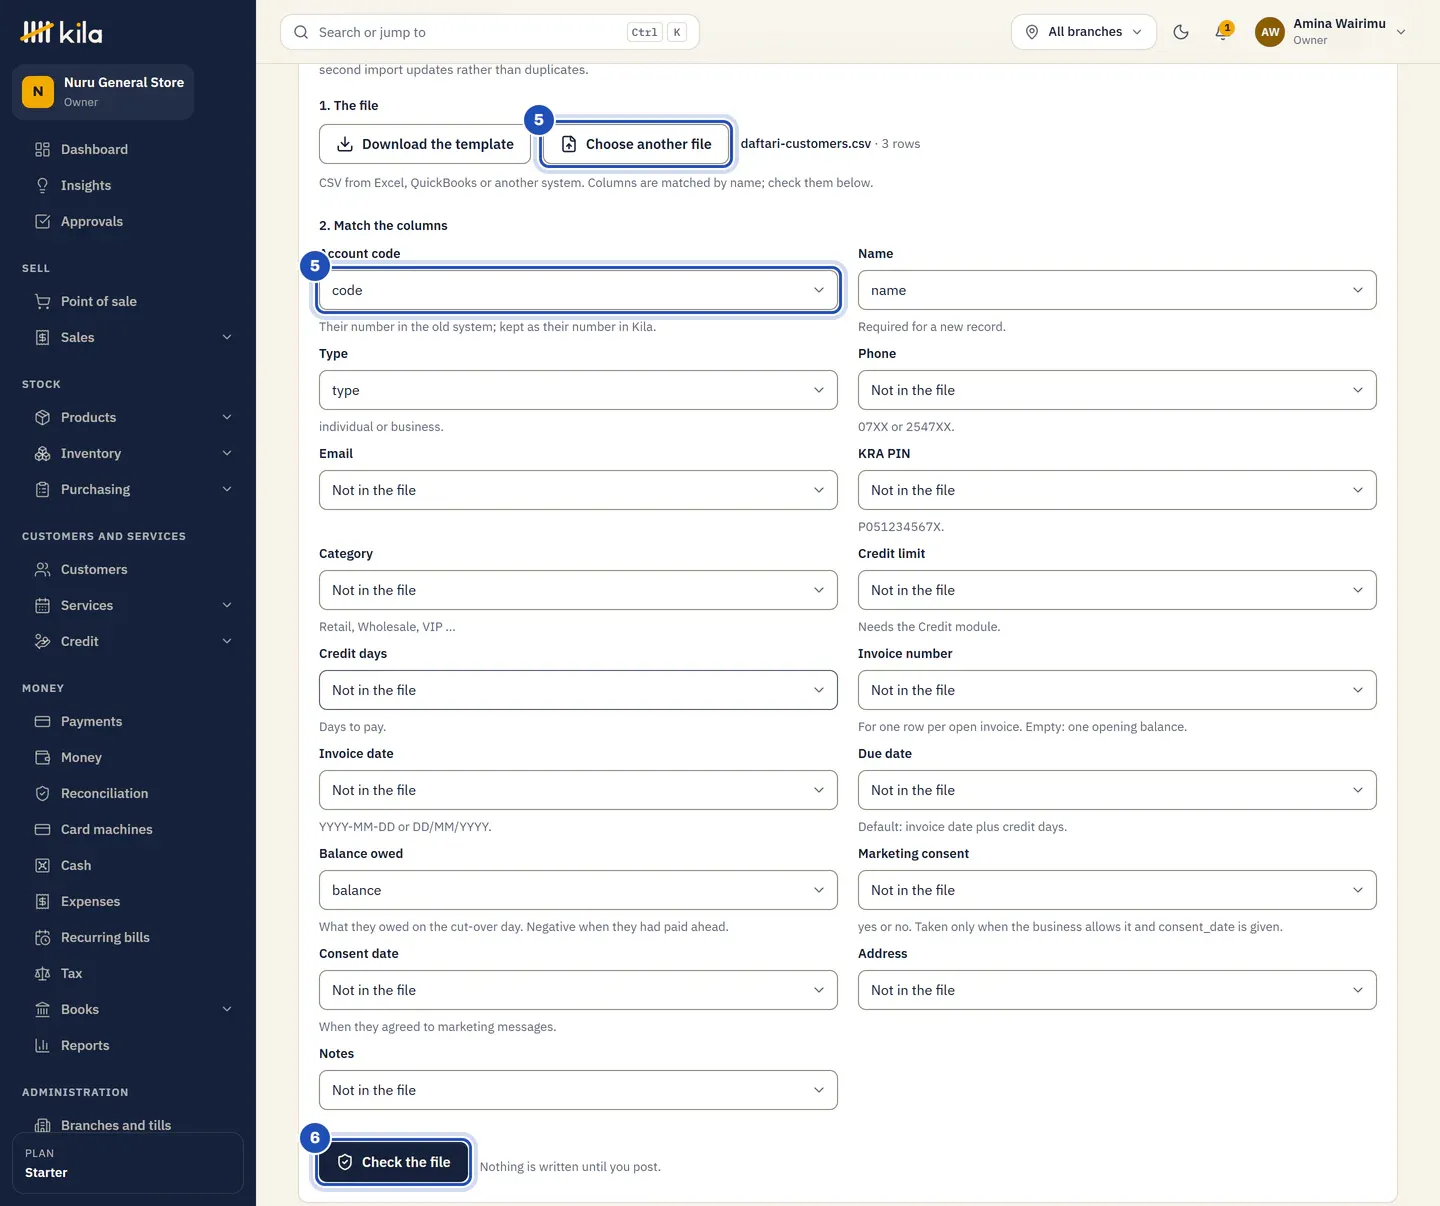Screen dimensions: 1440x1206
Task: Open the Notes column dropdown
Action: (x=578, y=1090)
